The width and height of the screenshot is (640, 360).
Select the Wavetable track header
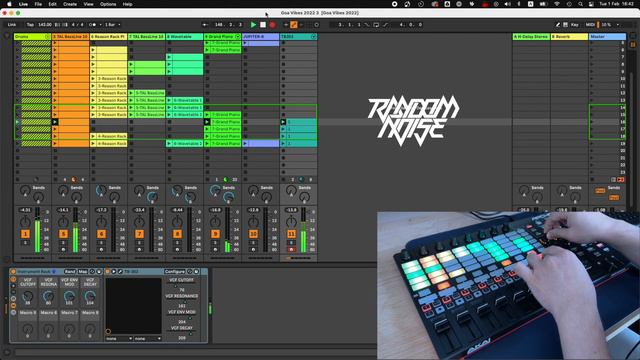[184, 37]
